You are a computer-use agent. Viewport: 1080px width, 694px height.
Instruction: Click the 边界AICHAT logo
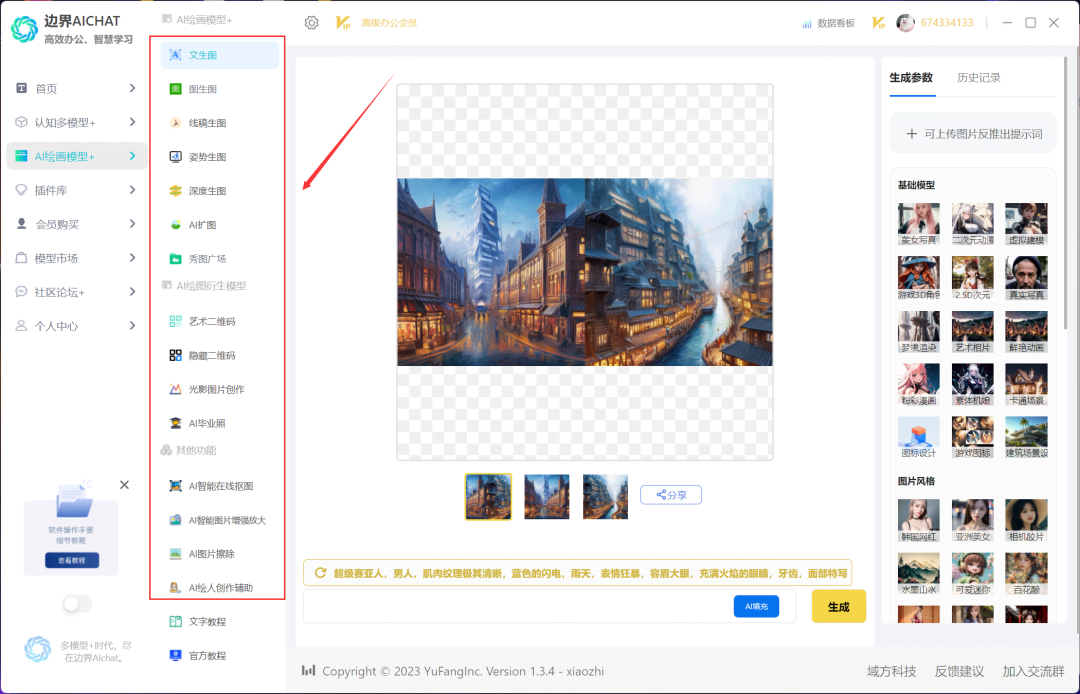(25, 29)
